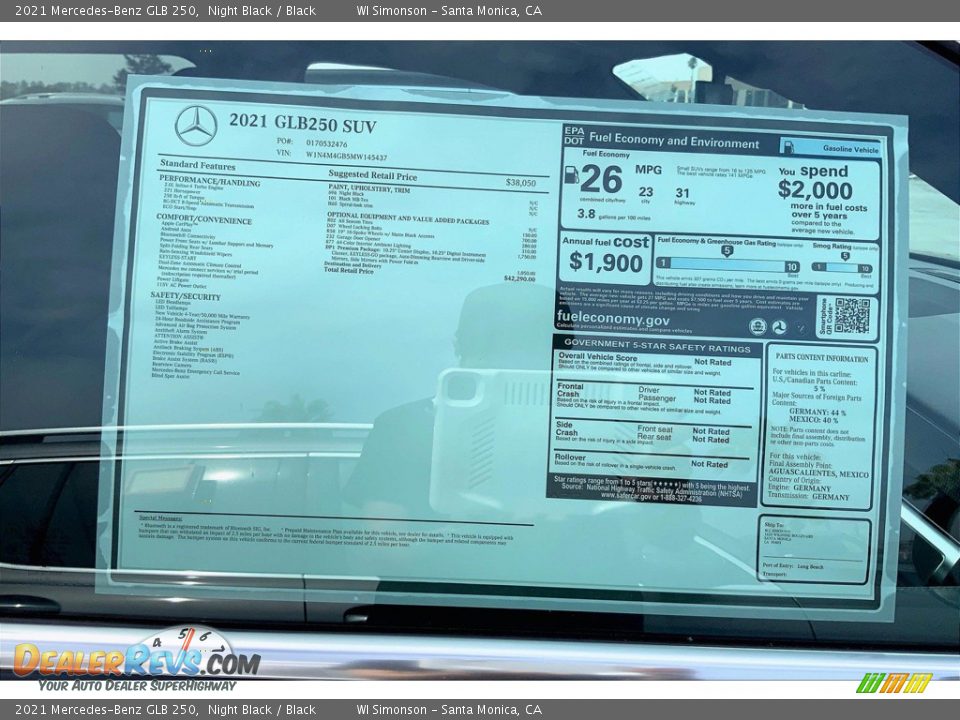
Task: Click the 'Frontal Crash' row label
Action: (569, 391)
